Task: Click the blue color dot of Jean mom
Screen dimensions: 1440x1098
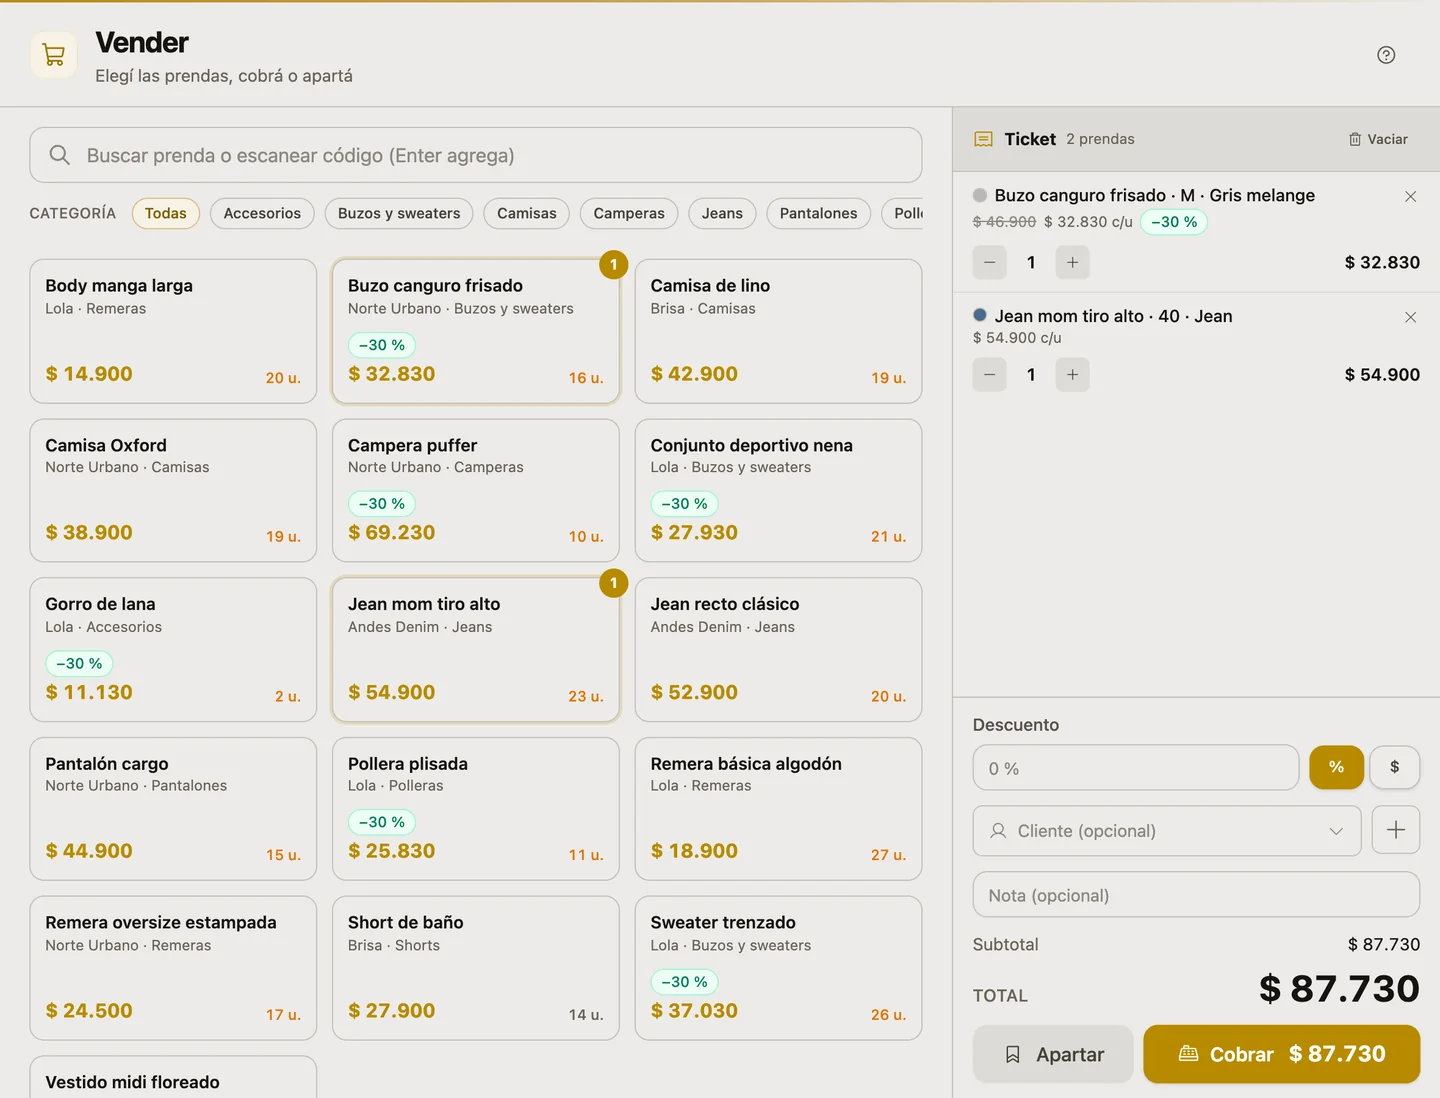Action: (980, 315)
